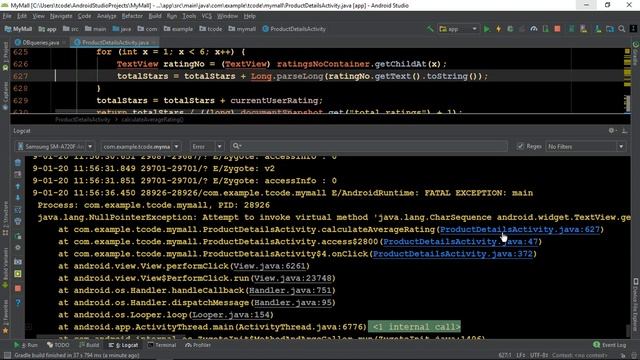Click the up arrow logcat icon
The image size is (640, 360).
tap(18, 186)
